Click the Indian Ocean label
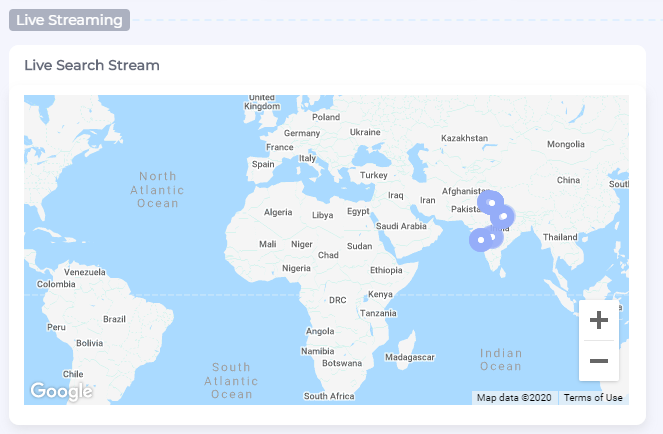Screen dimensions: 663x434 tap(501, 359)
